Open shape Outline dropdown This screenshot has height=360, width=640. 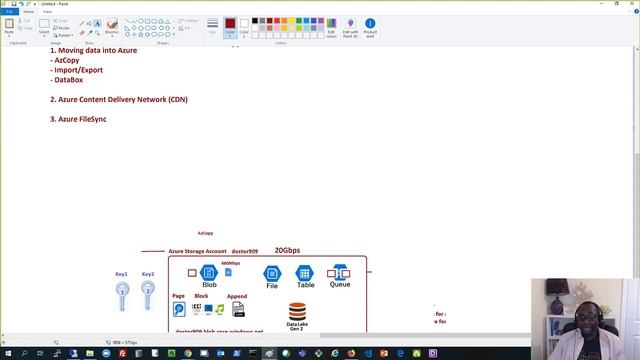(189, 21)
